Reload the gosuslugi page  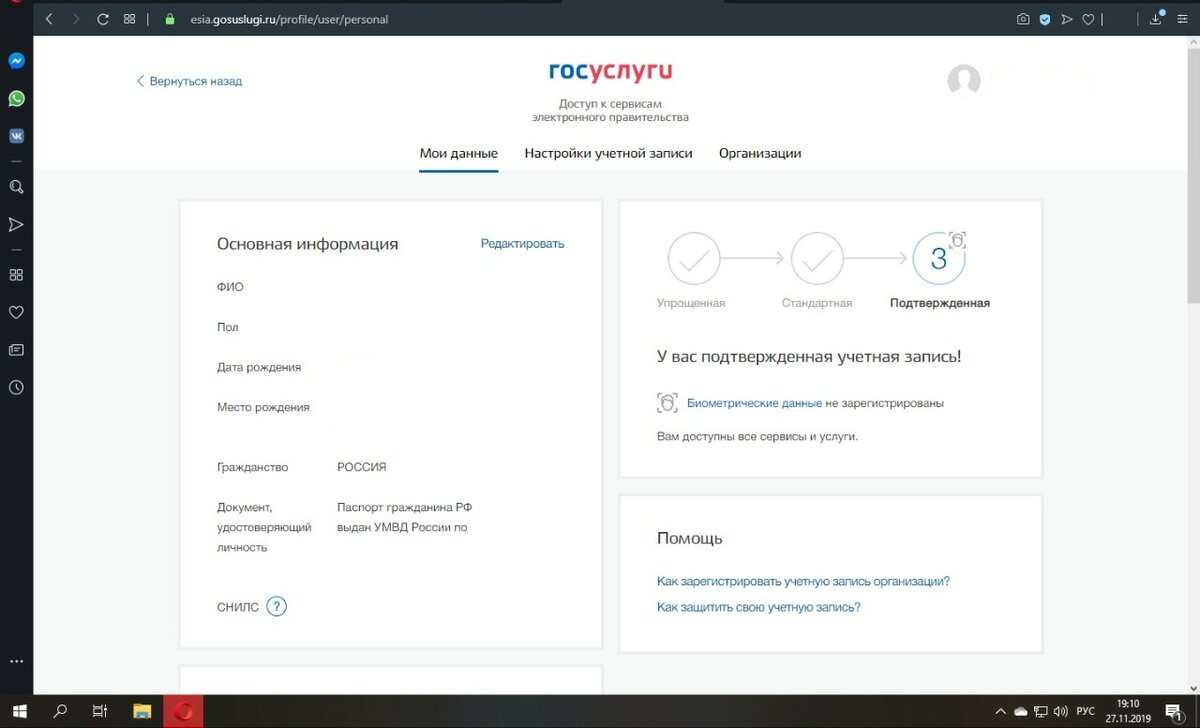(101, 19)
